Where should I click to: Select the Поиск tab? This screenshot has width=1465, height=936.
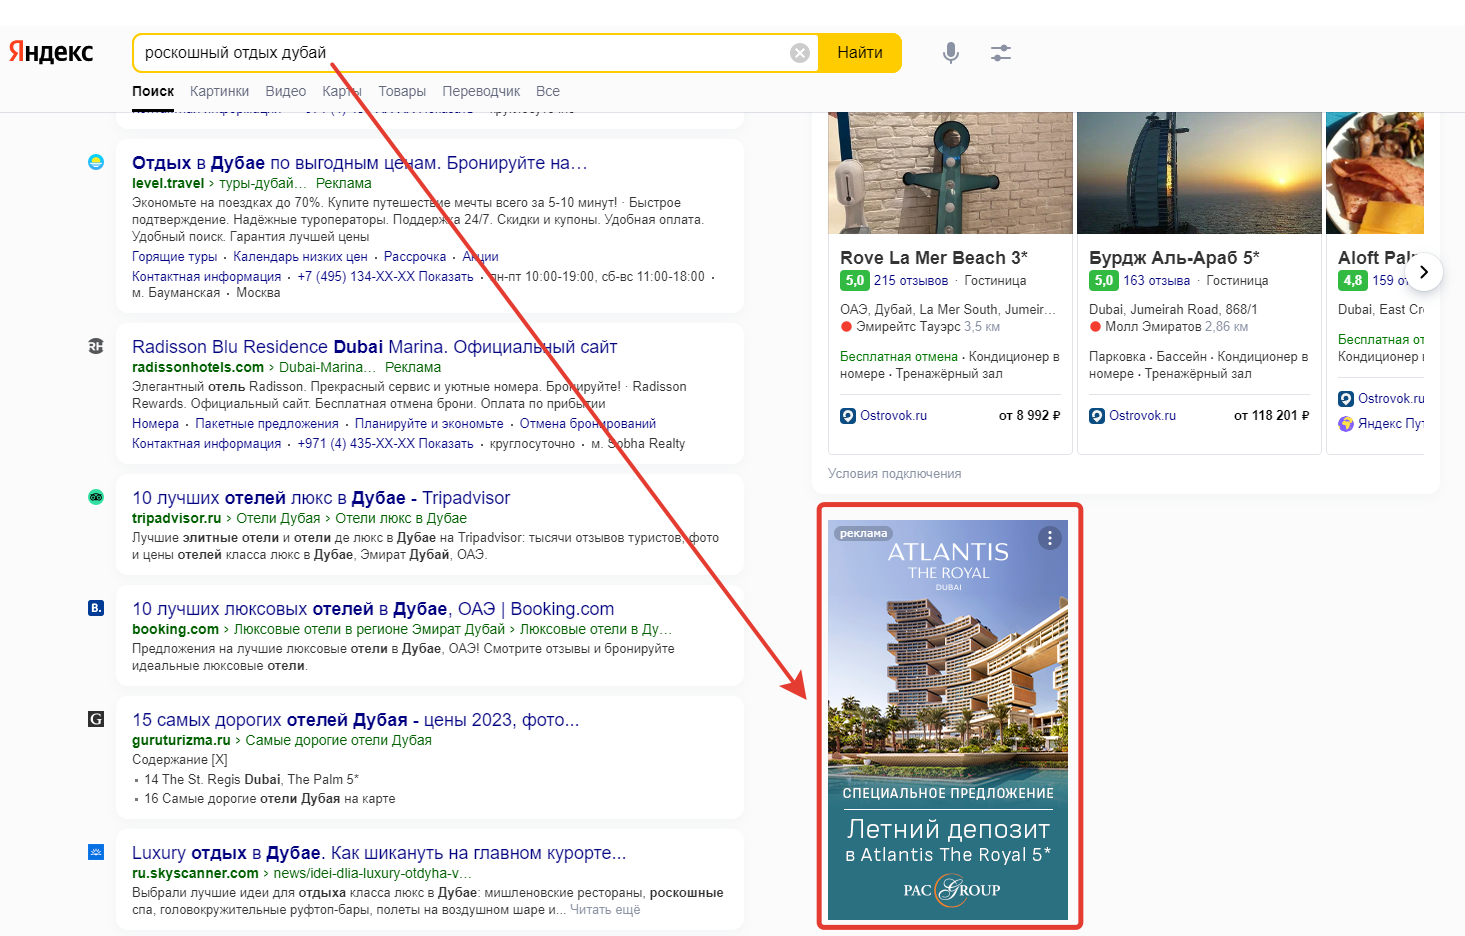pos(153,91)
